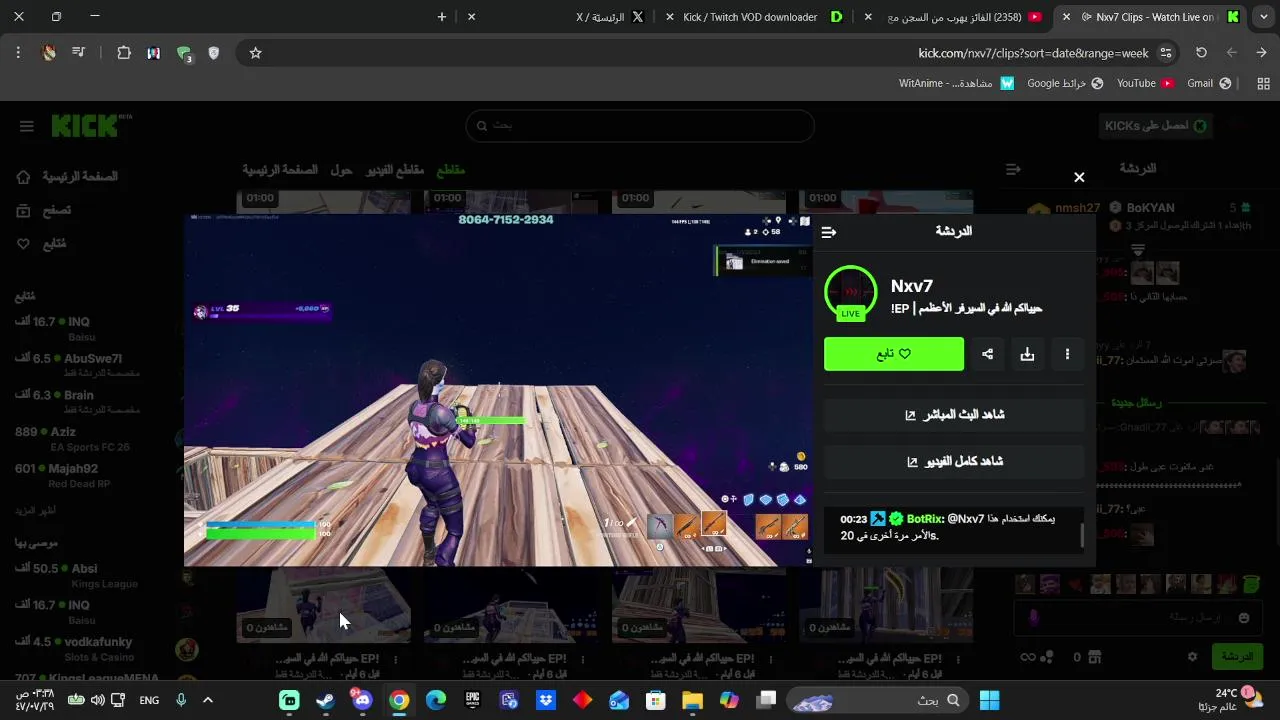Open Google Maps bookmark

pos(1065,83)
